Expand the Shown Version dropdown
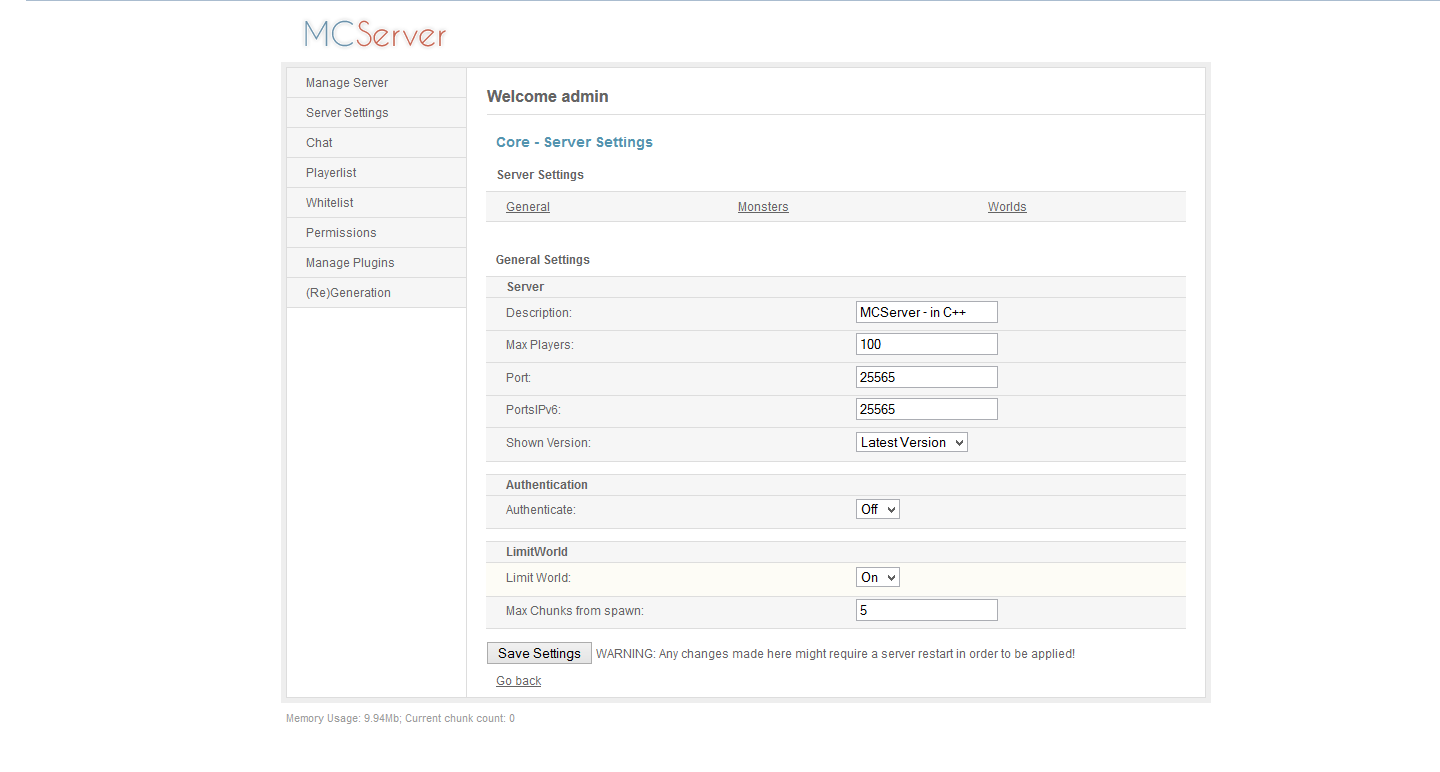Viewport: 1440px width, 772px height. (x=911, y=442)
